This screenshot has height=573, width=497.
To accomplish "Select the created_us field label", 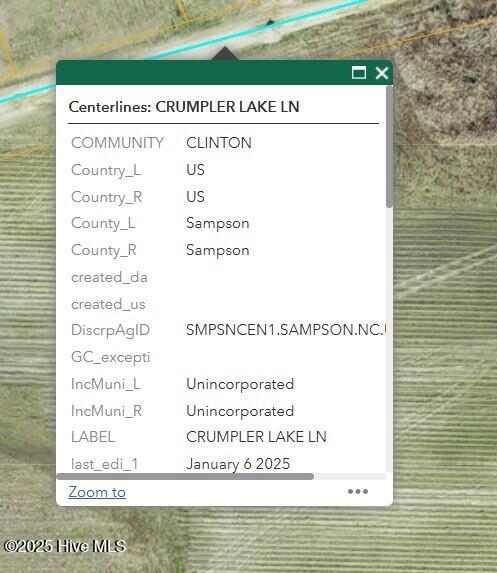I will (x=108, y=304).
